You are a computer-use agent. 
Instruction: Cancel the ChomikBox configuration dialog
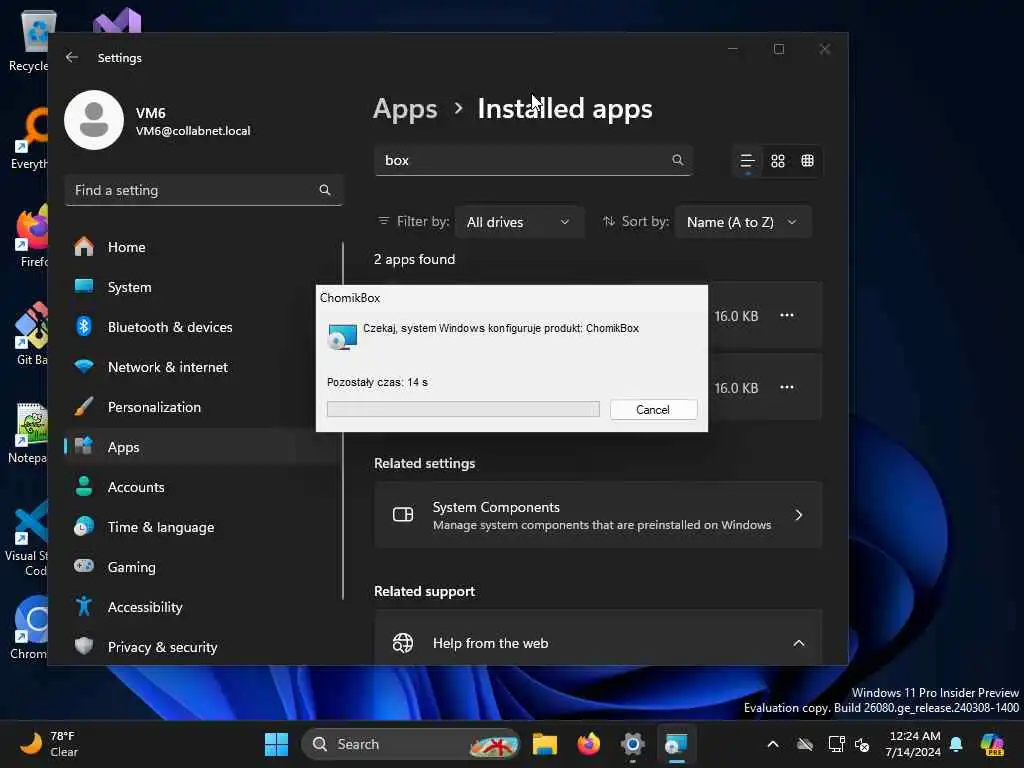pyautogui.click(x=653, y=409)
